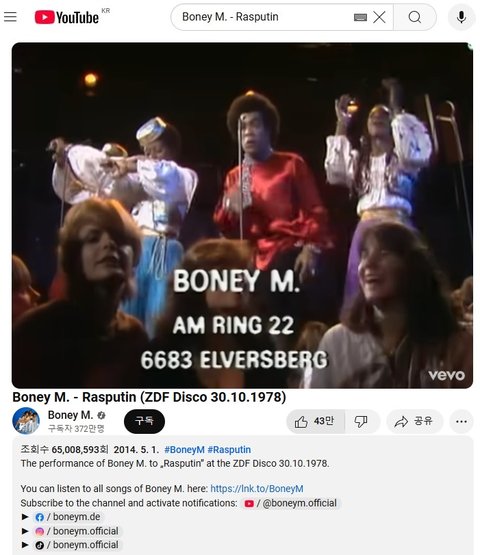Share the video using 공유 button

(414, 421)
